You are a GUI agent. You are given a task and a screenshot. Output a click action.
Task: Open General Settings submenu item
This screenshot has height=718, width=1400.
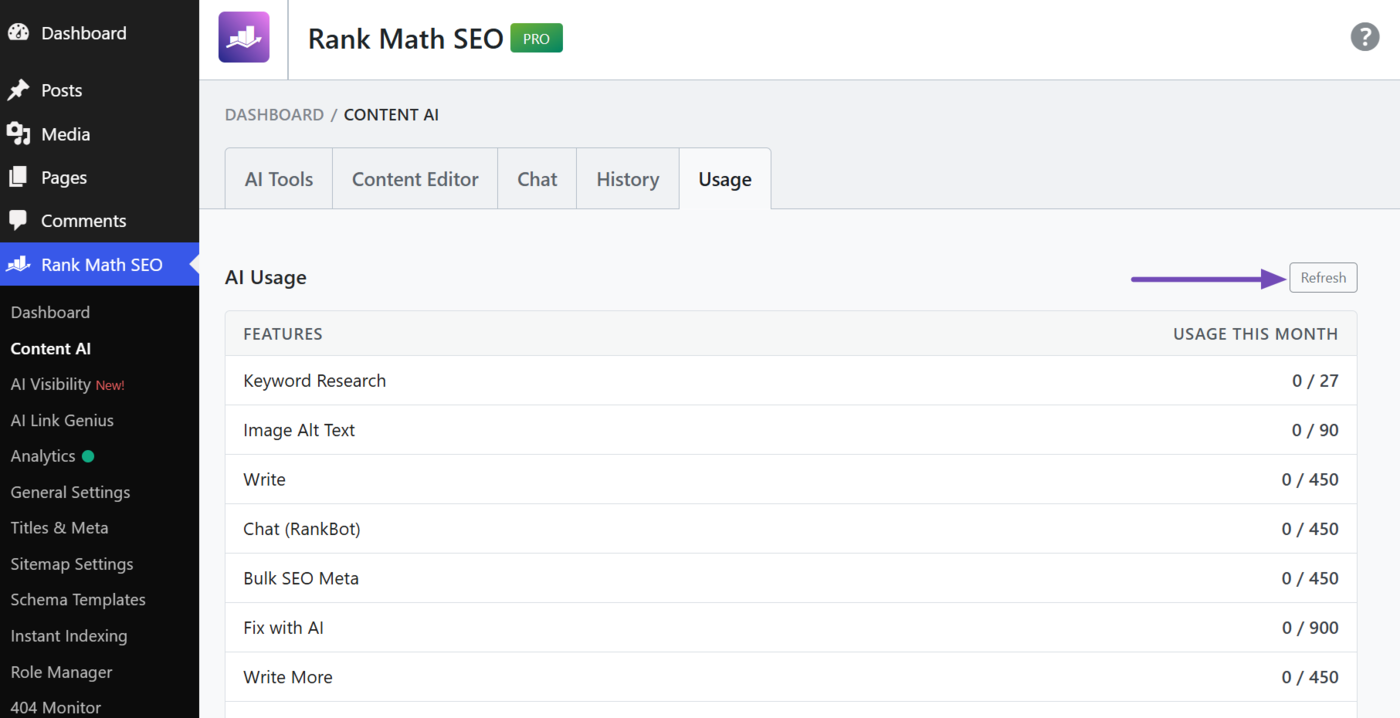click(70, 492)
